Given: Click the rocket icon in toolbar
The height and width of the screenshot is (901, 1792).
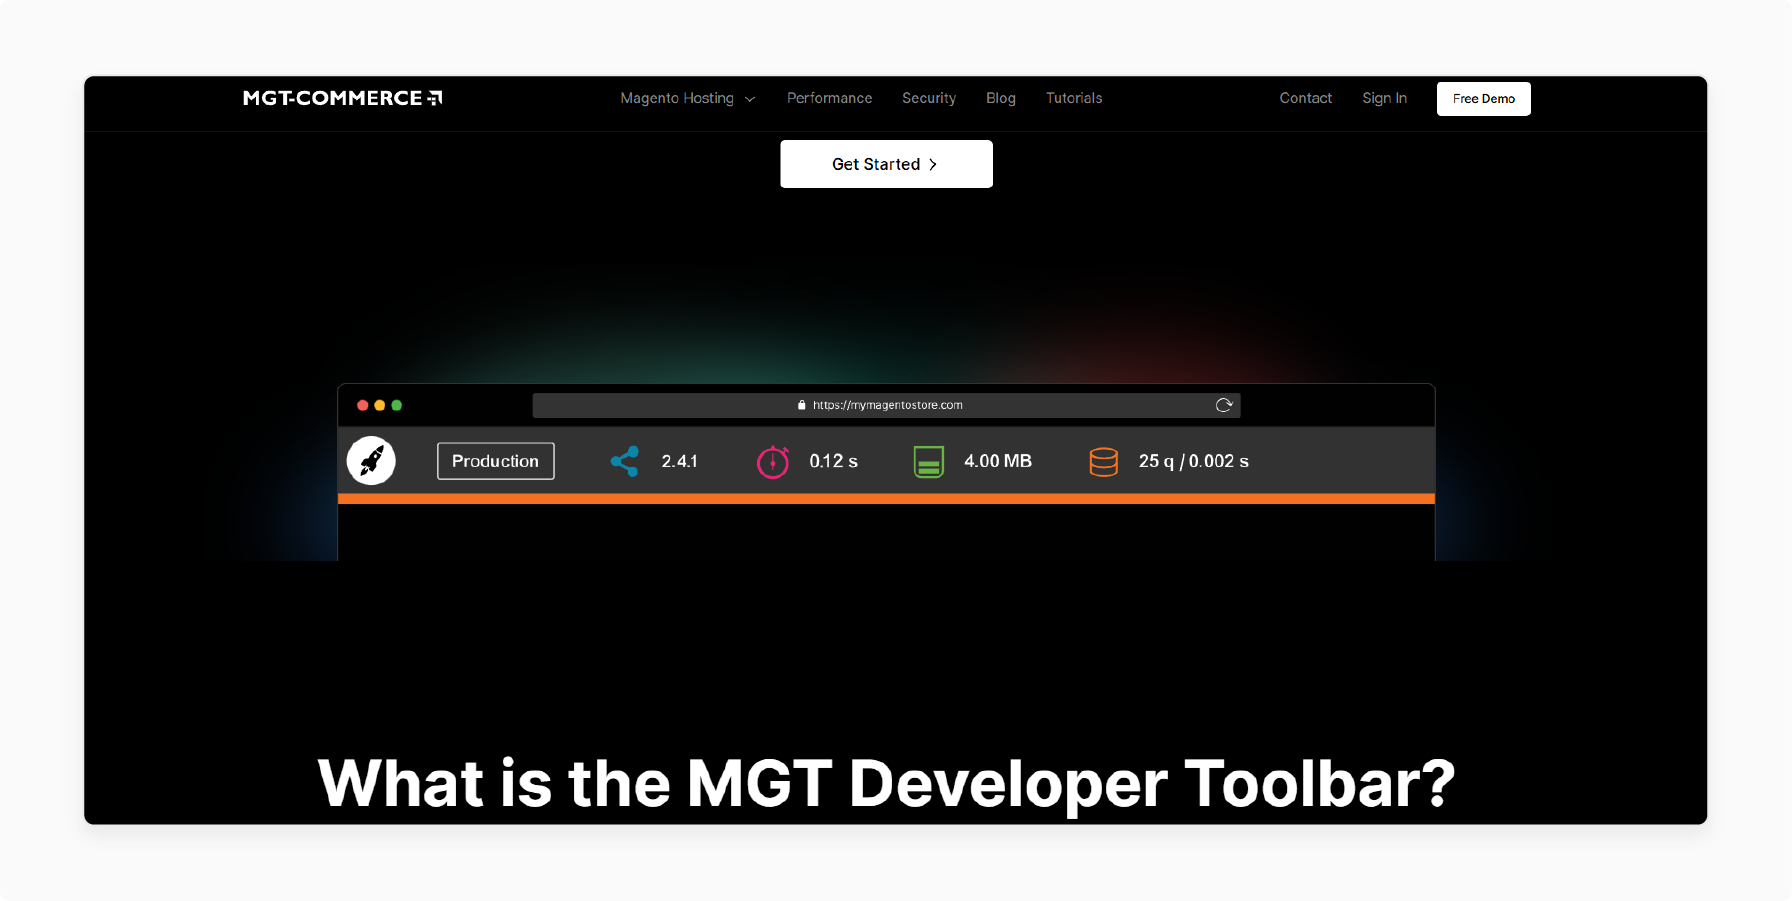Looking at the screenshot, I should (x=371, y=461).
